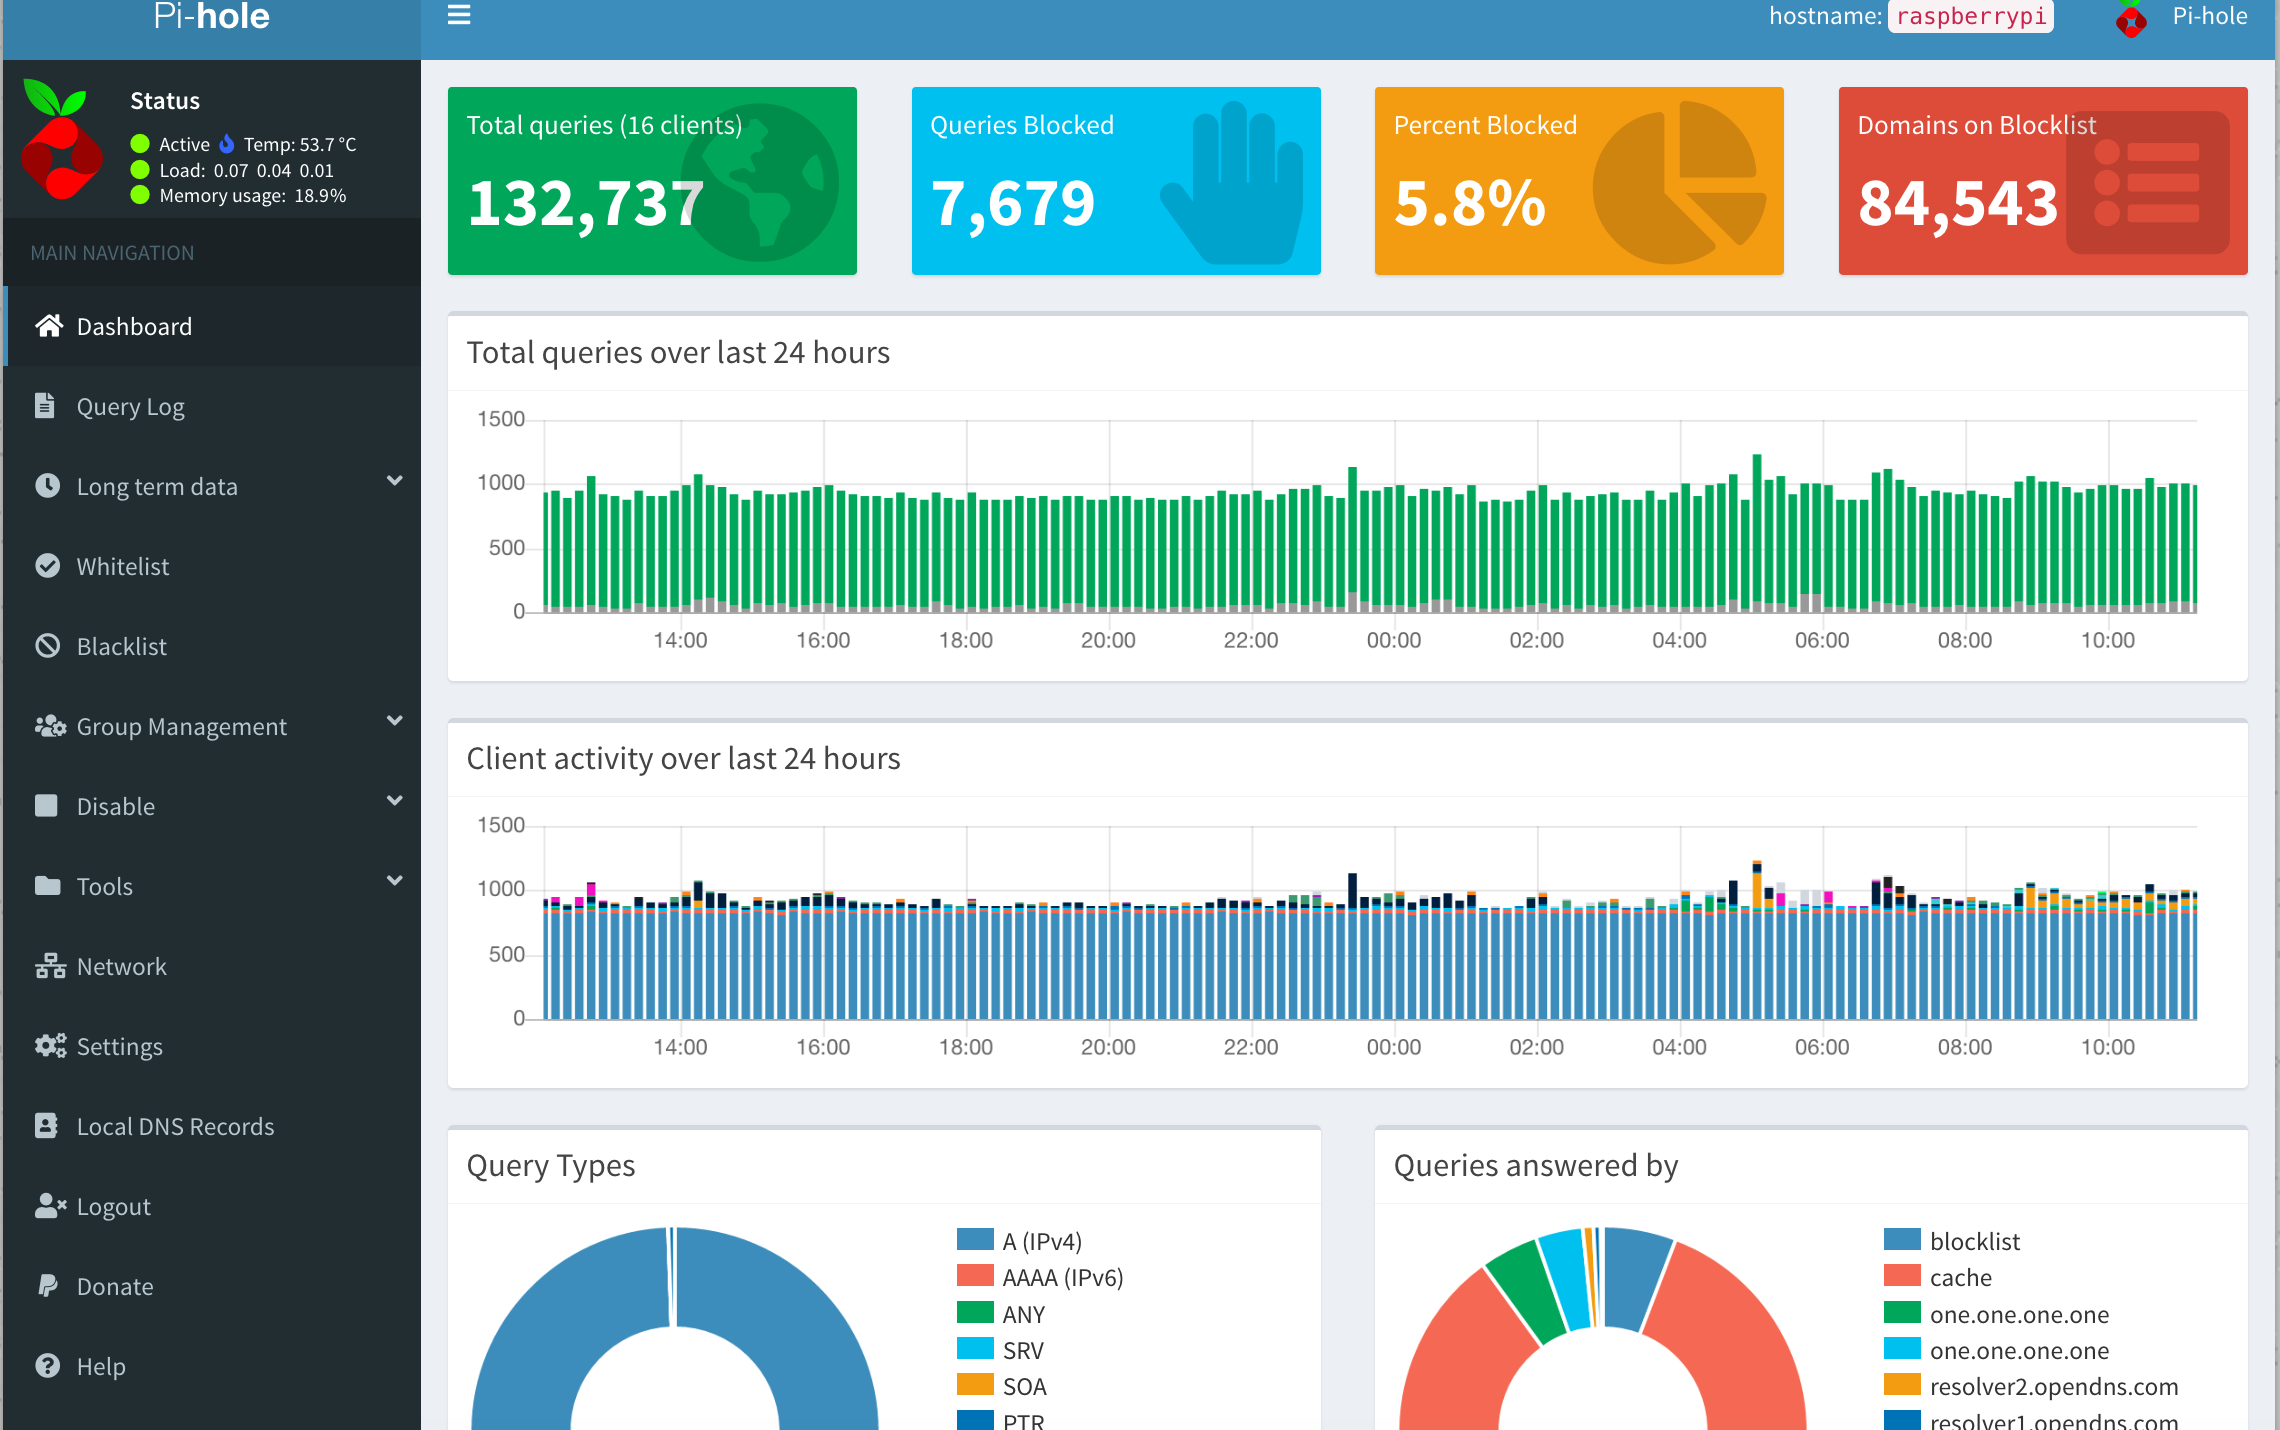This screenshot has width=2280, height=1430.
Task: Open the Dashboard page
Action: tap(212, 326)
